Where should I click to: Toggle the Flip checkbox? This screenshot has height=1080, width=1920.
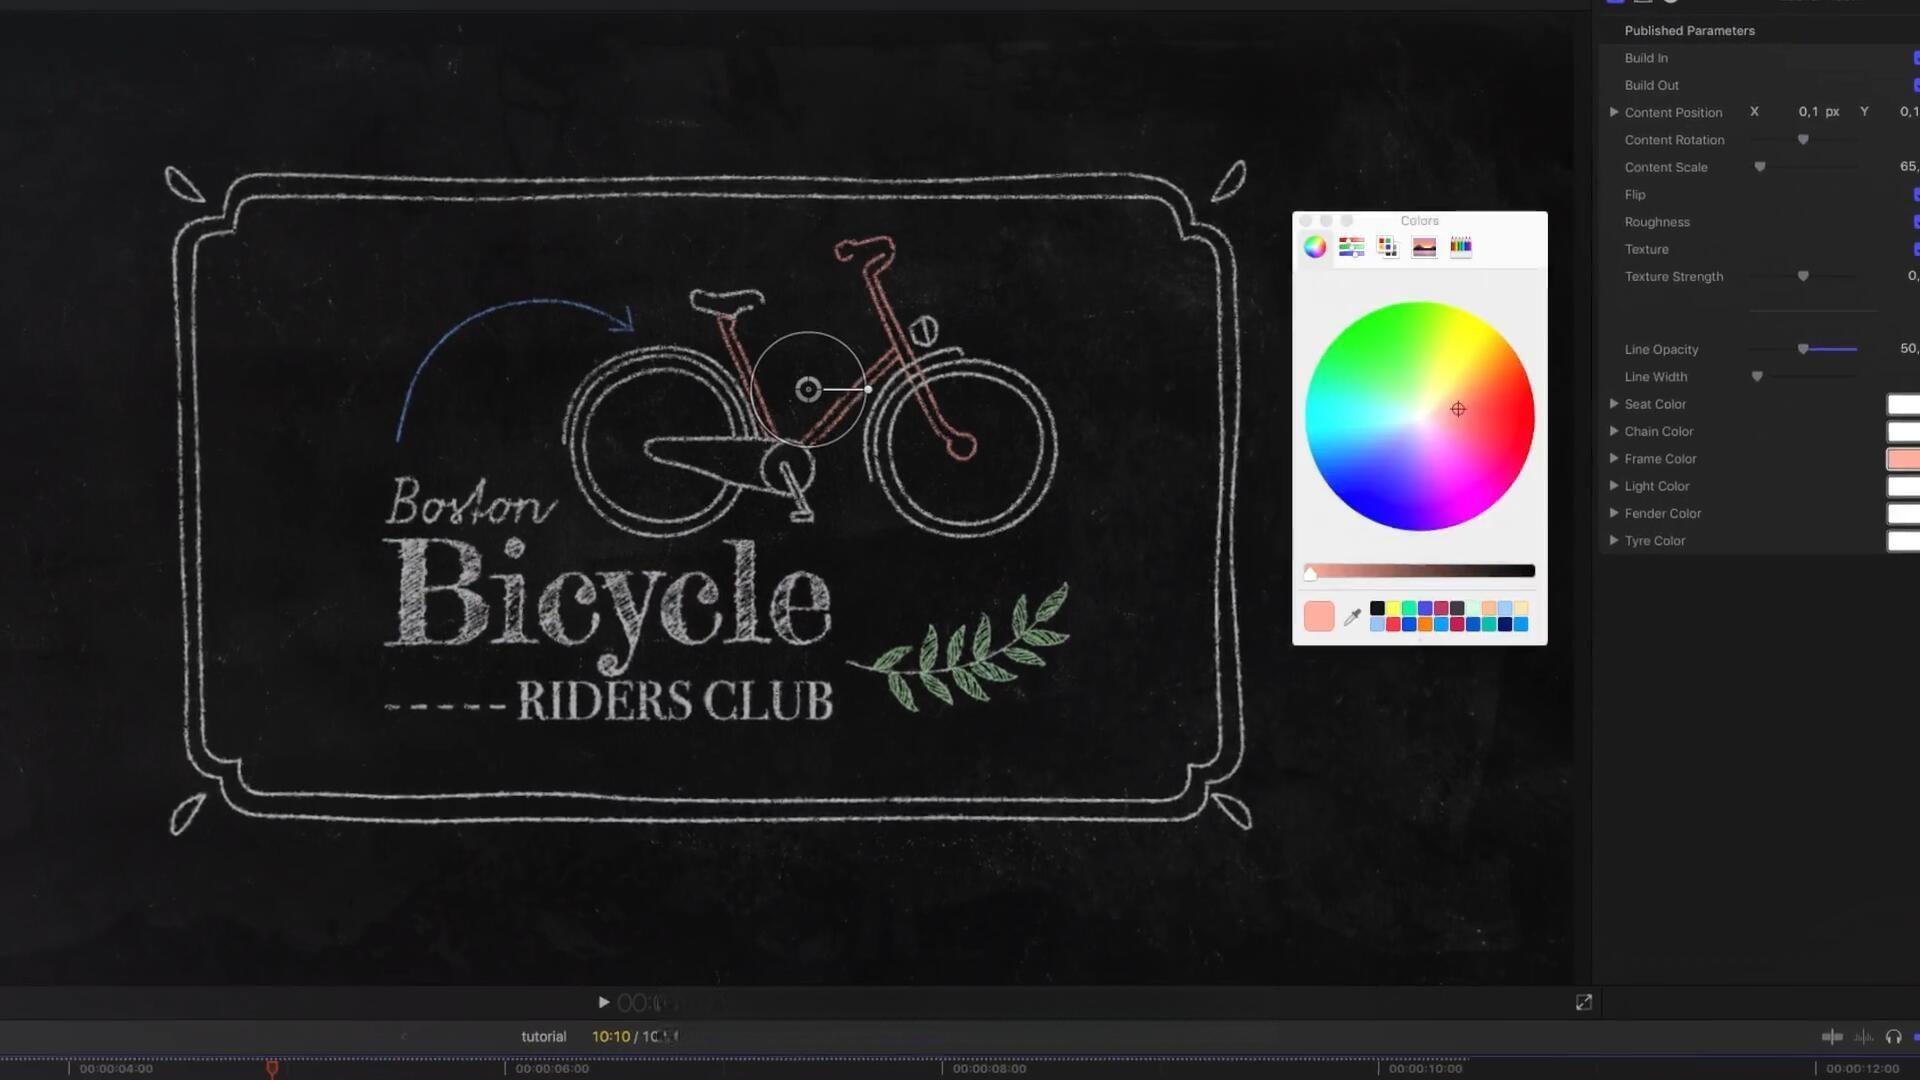(x=1916, y=194)
